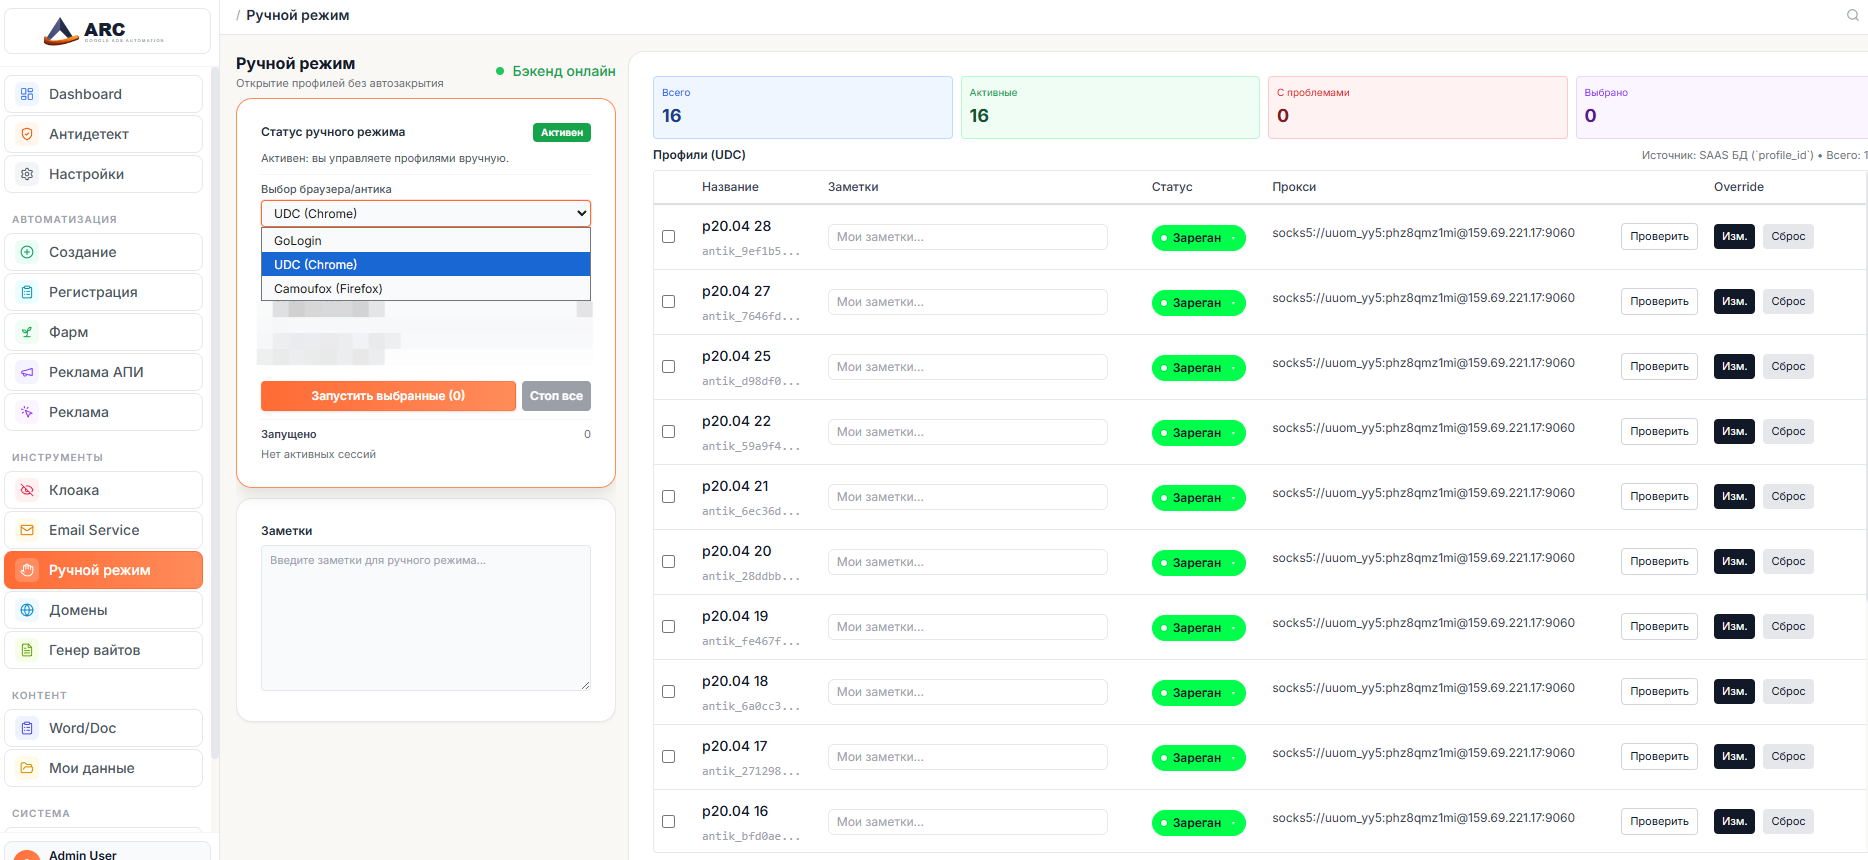The height and width of the screenshot is (860, 1868).
Task: Check the box for profile p20.04 28
Action: [668, 237]
